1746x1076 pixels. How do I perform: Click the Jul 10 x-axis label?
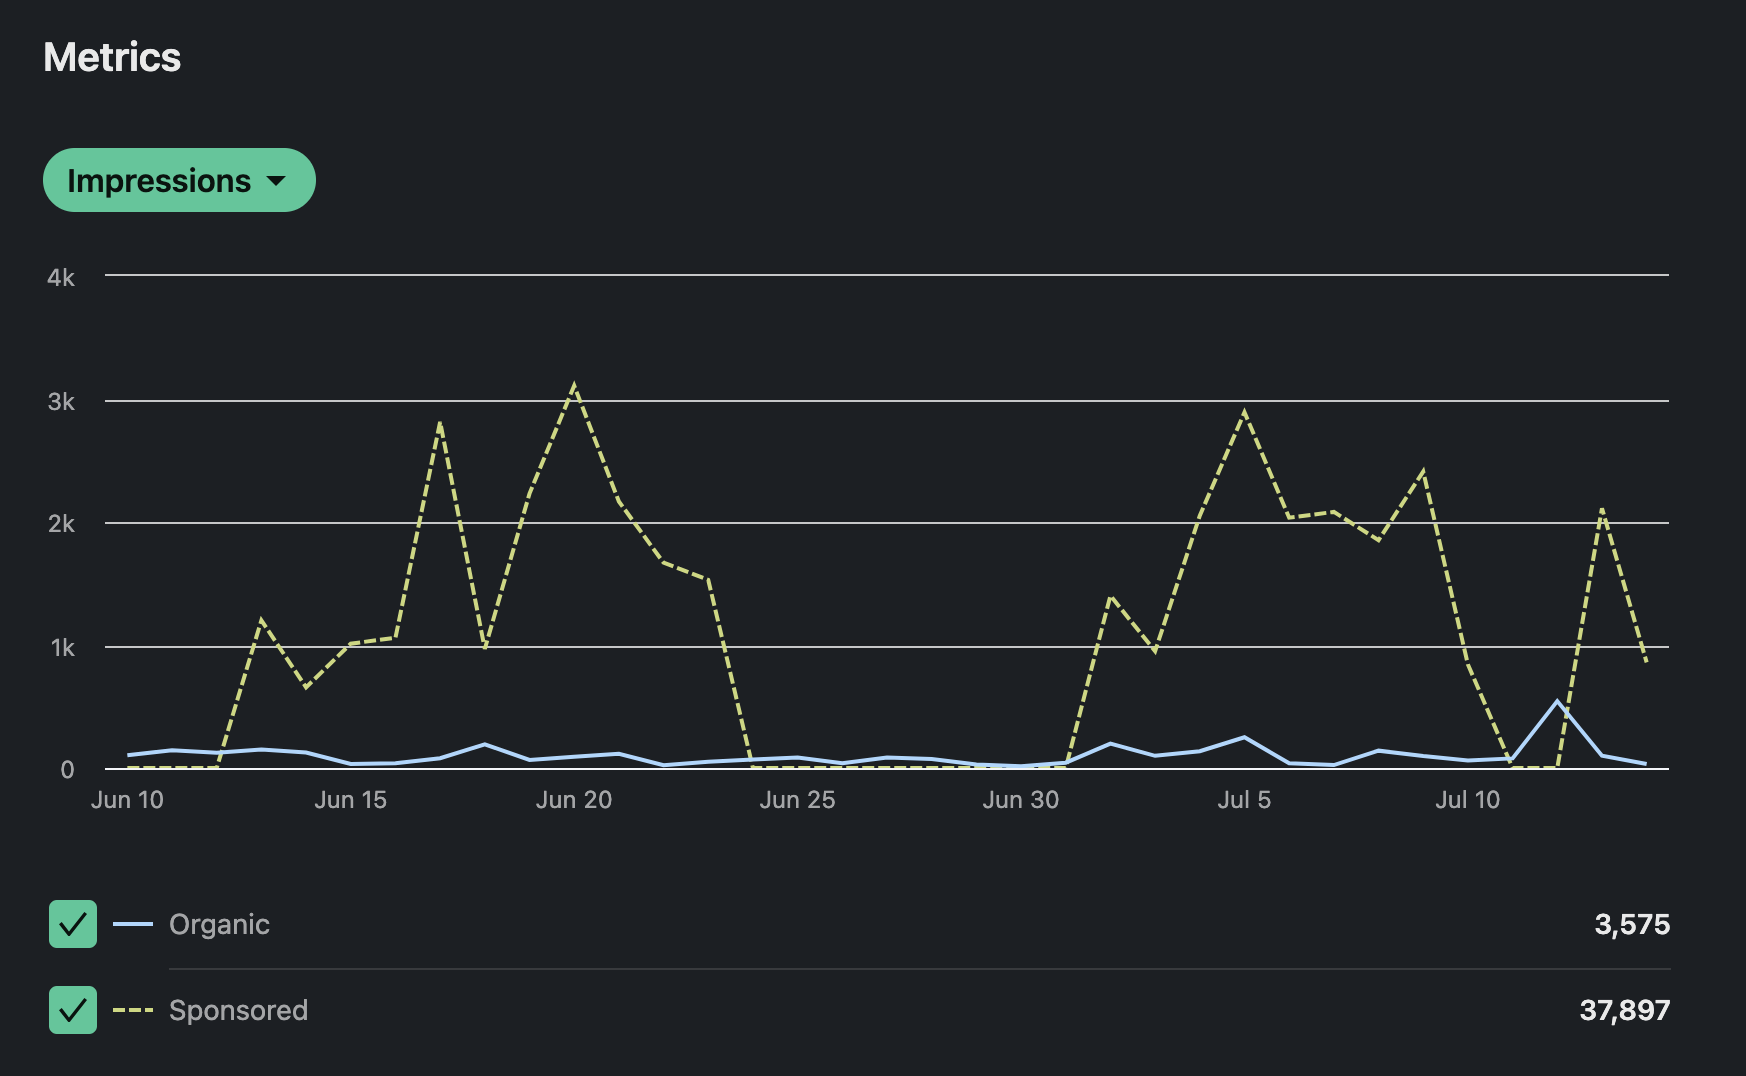[1467, 800]
